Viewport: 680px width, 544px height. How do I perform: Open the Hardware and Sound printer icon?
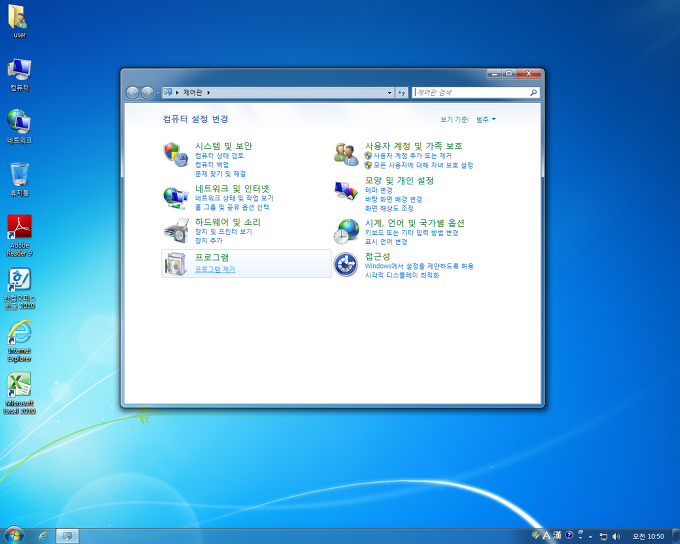coord(176,231)
